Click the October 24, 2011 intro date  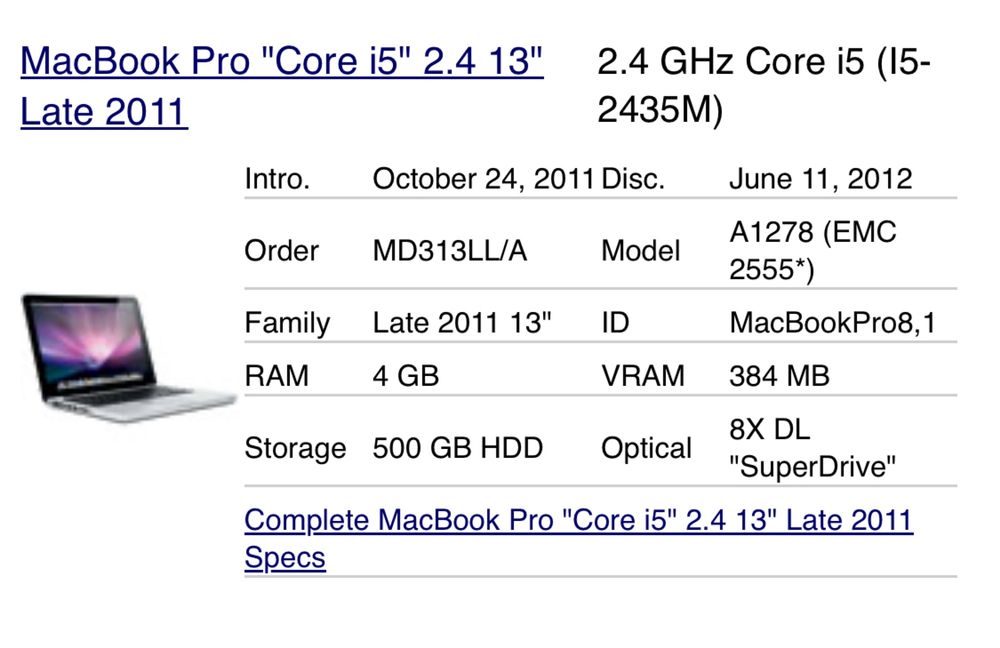(x=484, y=179)
